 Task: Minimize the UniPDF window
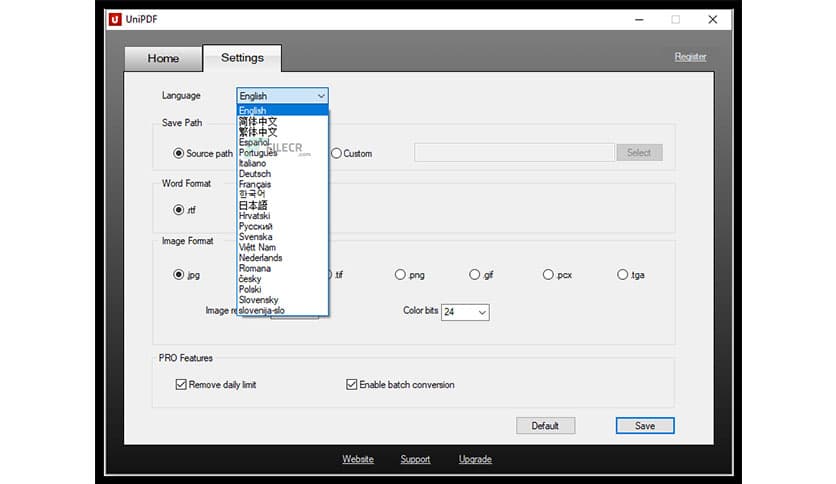click(639, 20)
